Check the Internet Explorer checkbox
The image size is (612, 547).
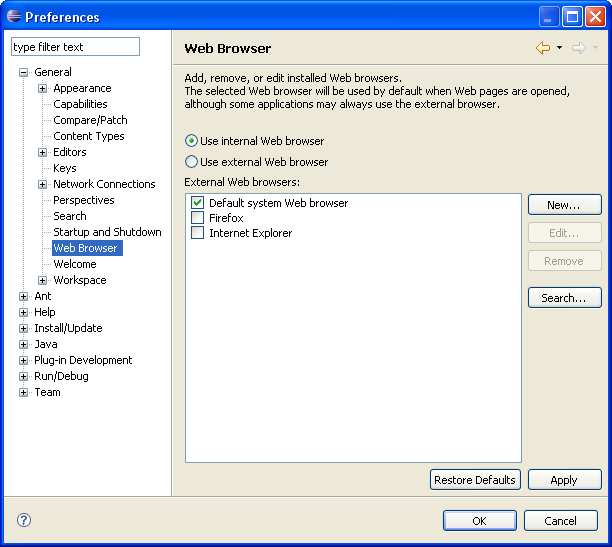(x=197, y=233)
